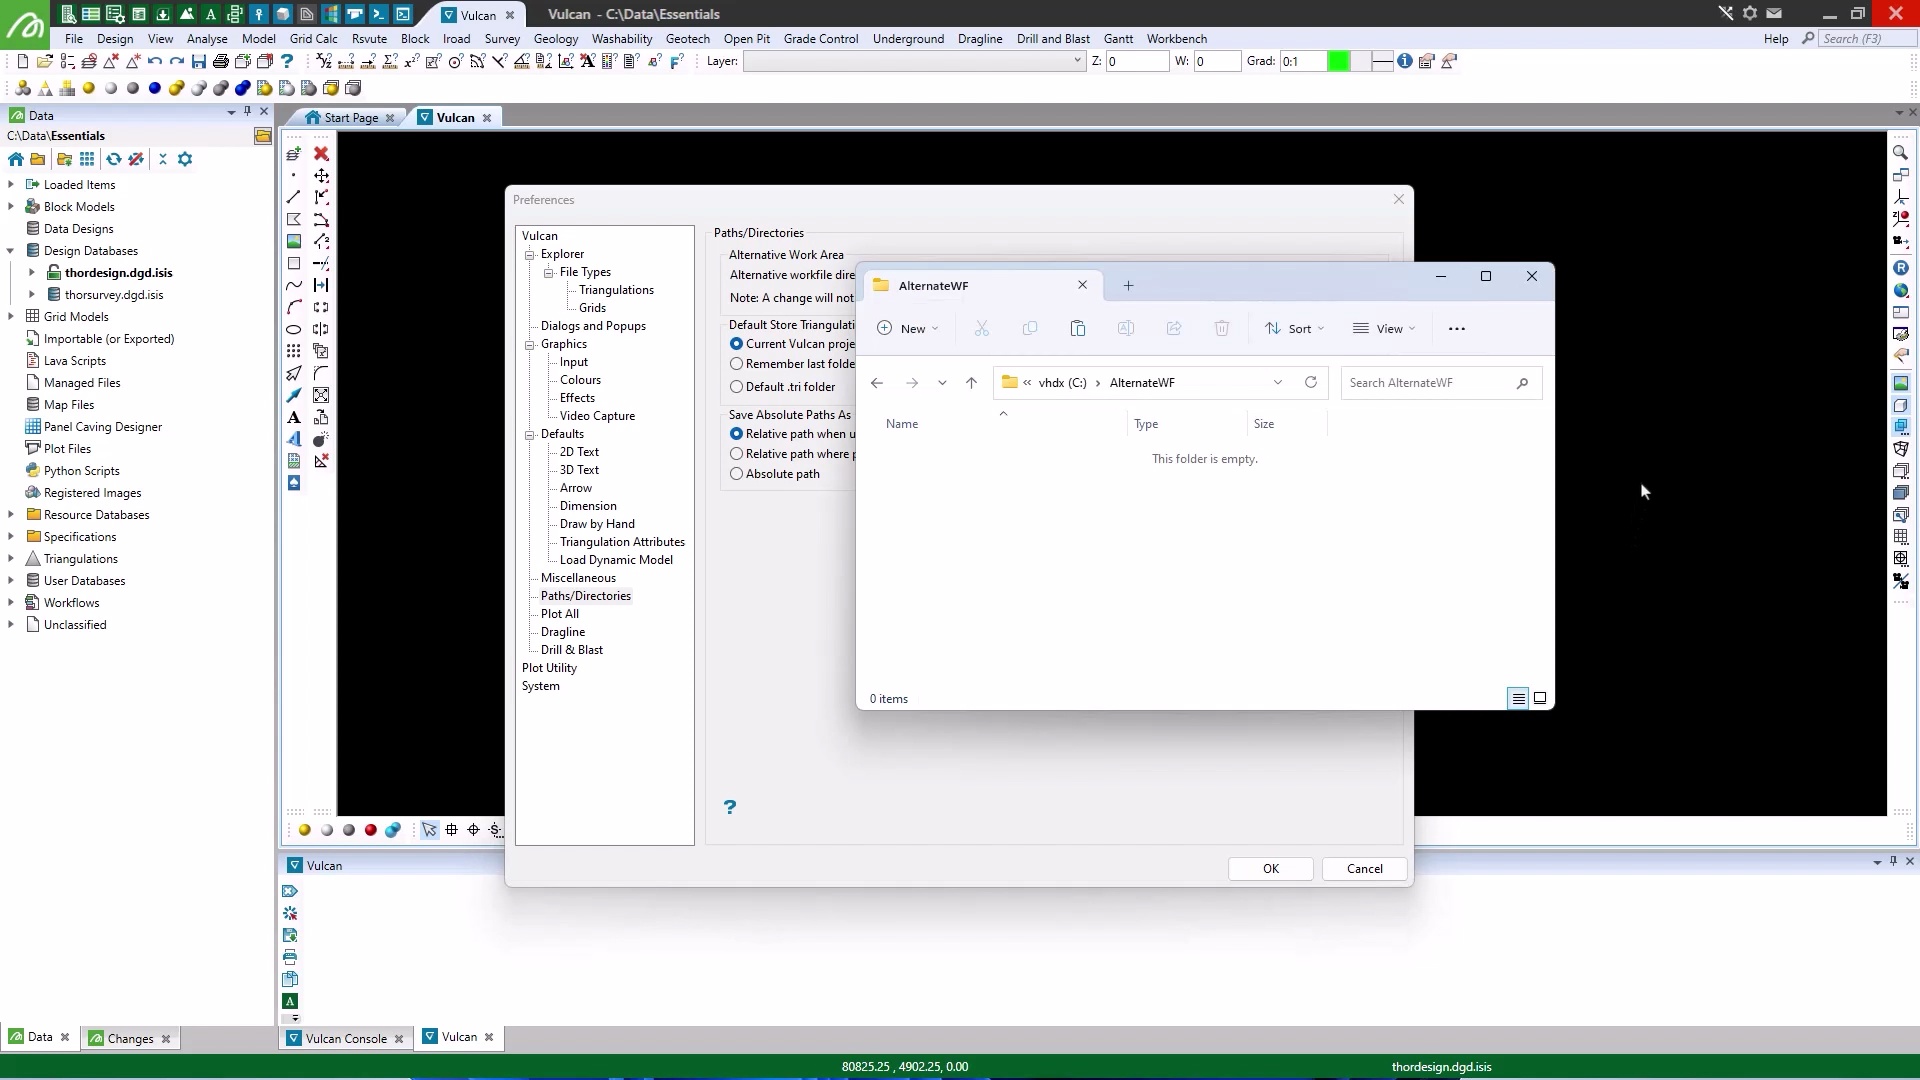Image resolution: width=1920 pixels, height=1080 pixels.
Task: Select Dialogs and Popups in Preferences tree
Action: tap(593, 326)
